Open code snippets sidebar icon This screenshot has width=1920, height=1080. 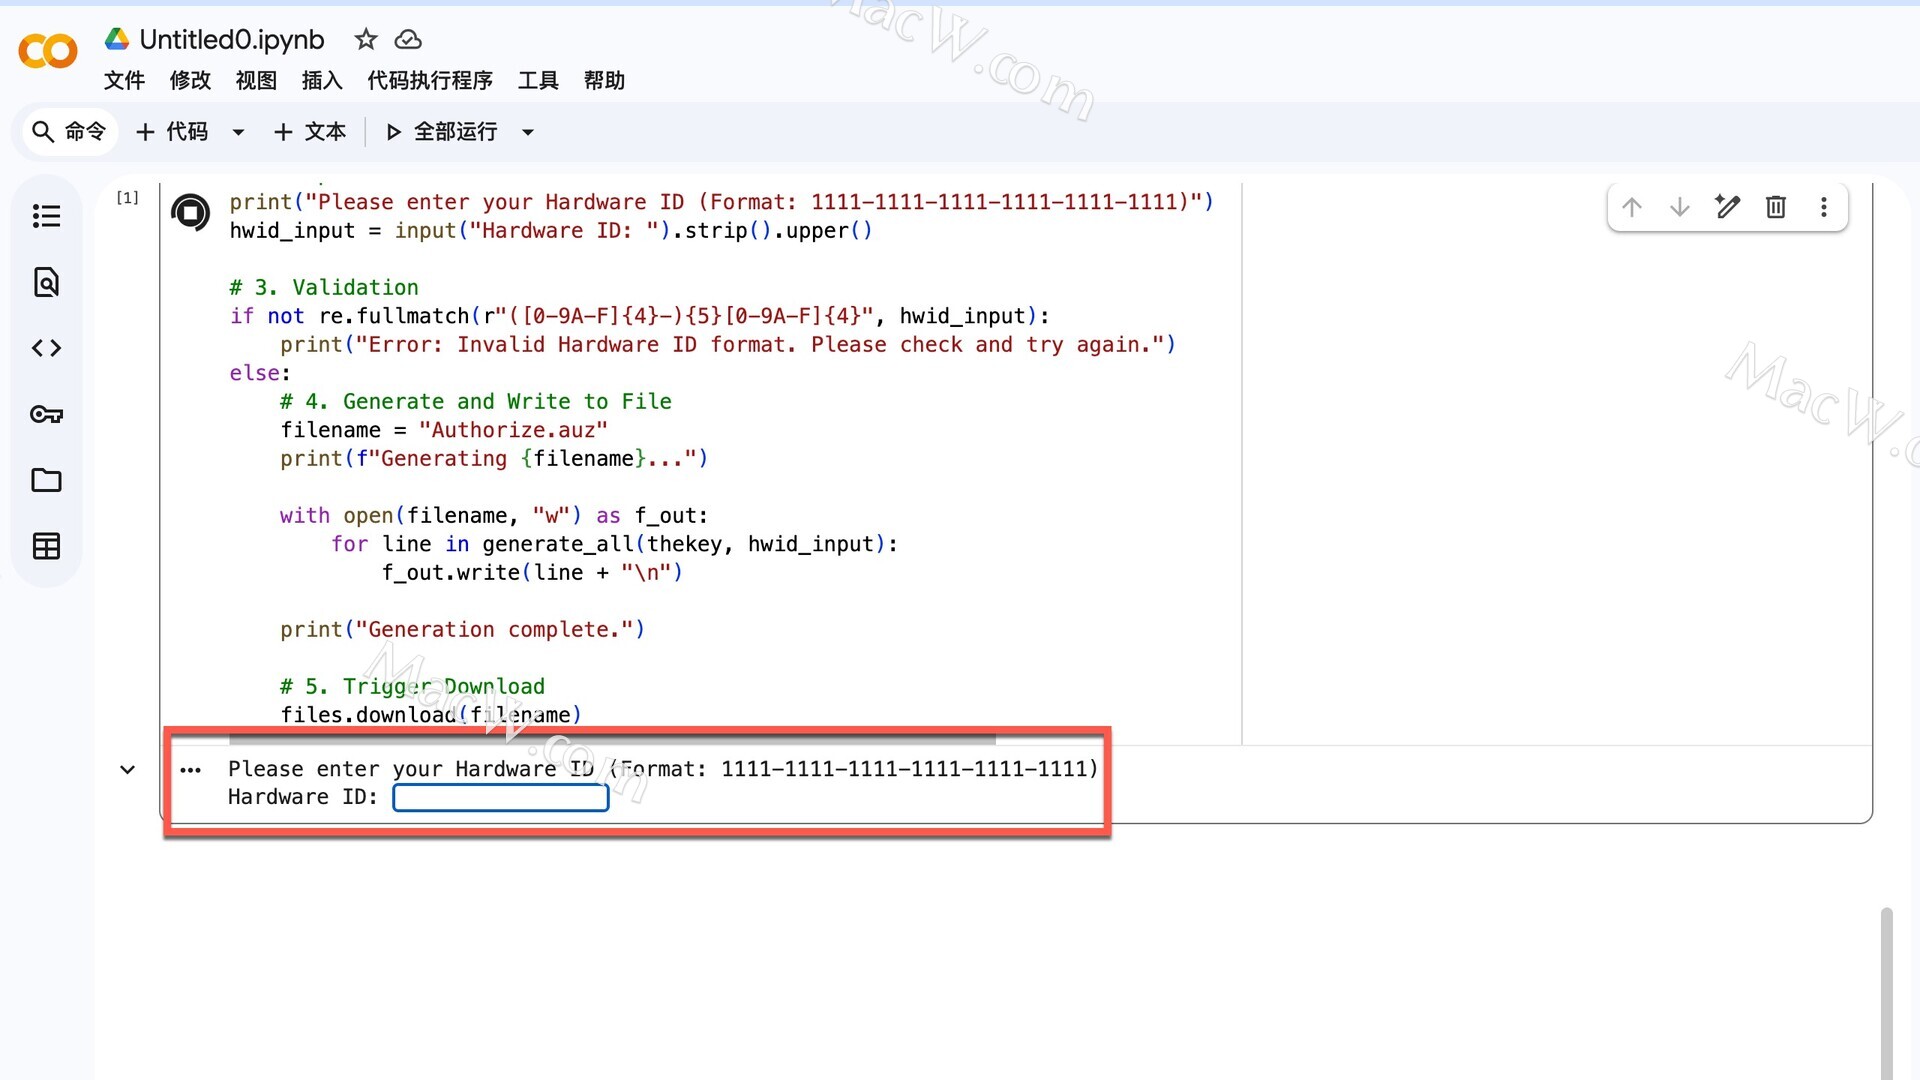[46, 348]
